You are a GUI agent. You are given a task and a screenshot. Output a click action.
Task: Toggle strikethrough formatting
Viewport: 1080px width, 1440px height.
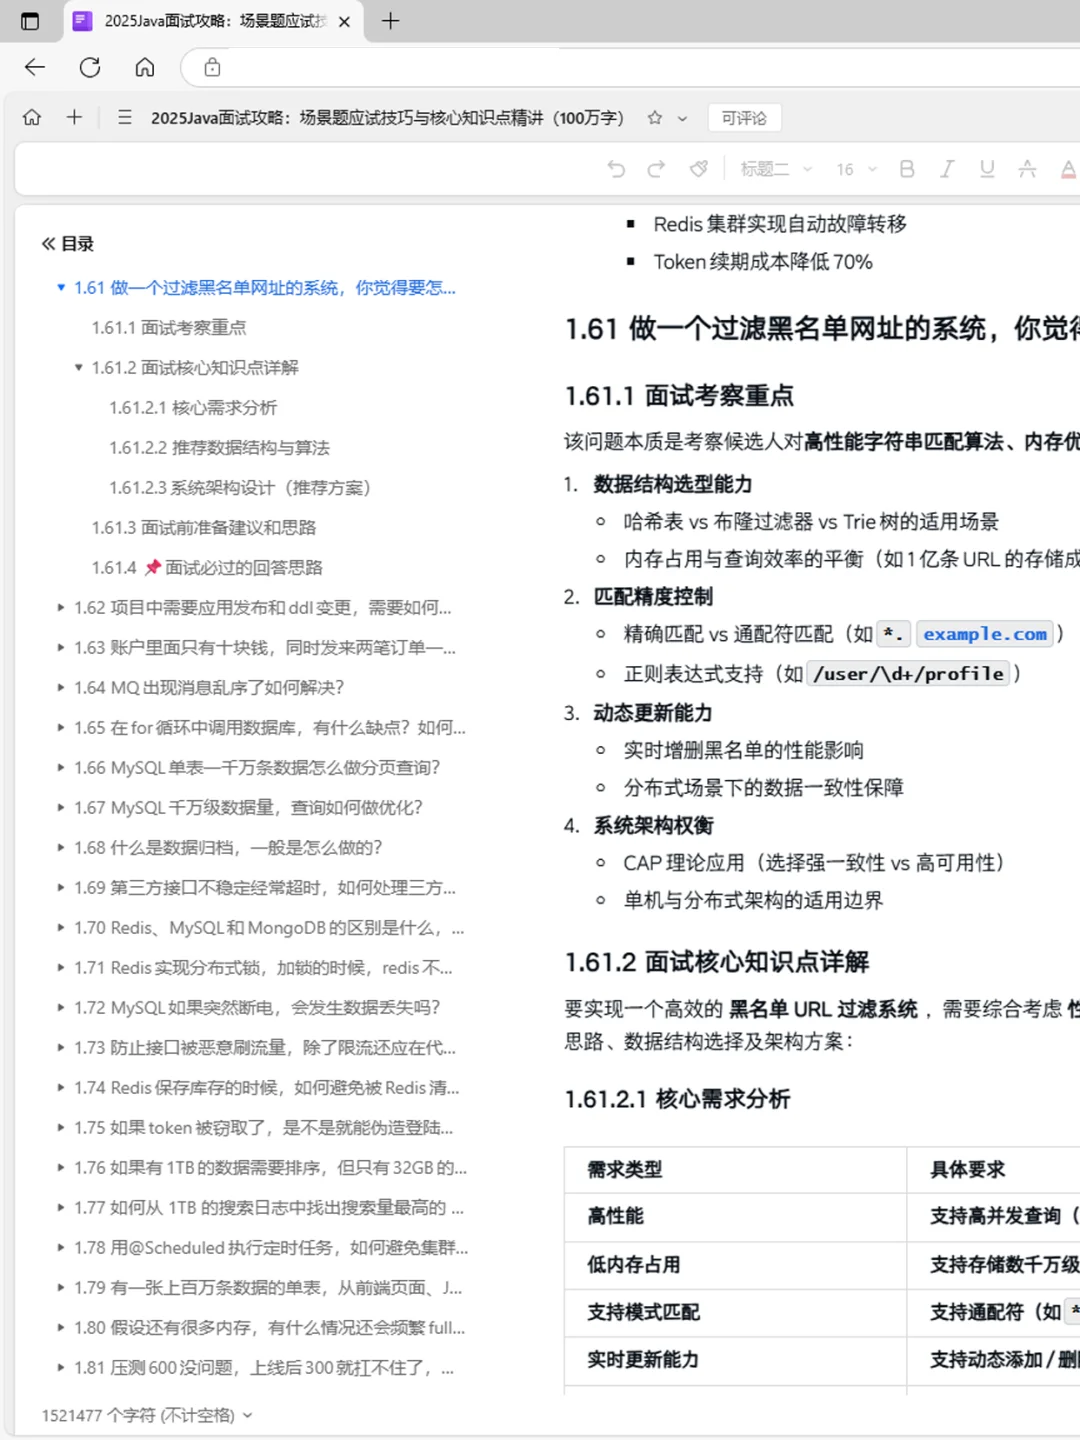(1027, 169)
